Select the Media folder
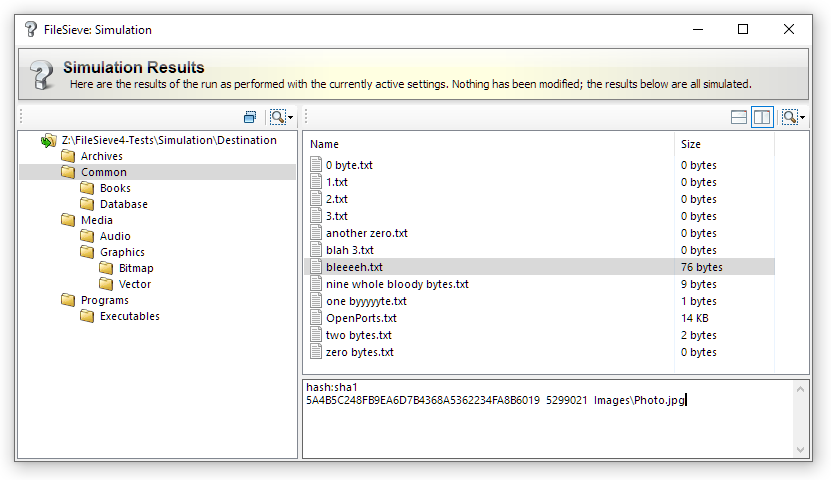 tap(96, 220)
